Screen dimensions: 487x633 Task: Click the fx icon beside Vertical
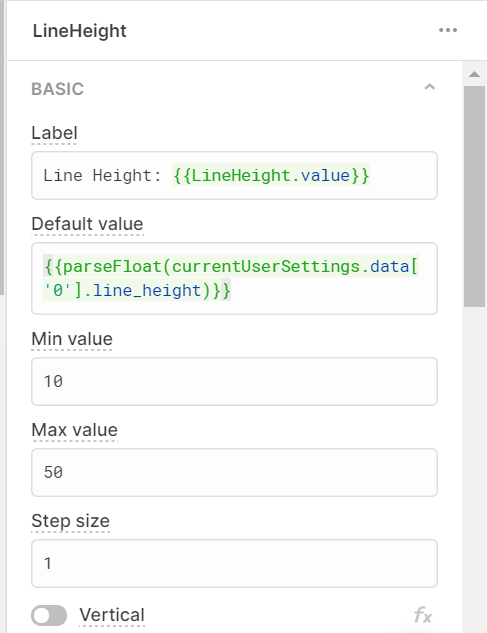click(x=423, y=616)
